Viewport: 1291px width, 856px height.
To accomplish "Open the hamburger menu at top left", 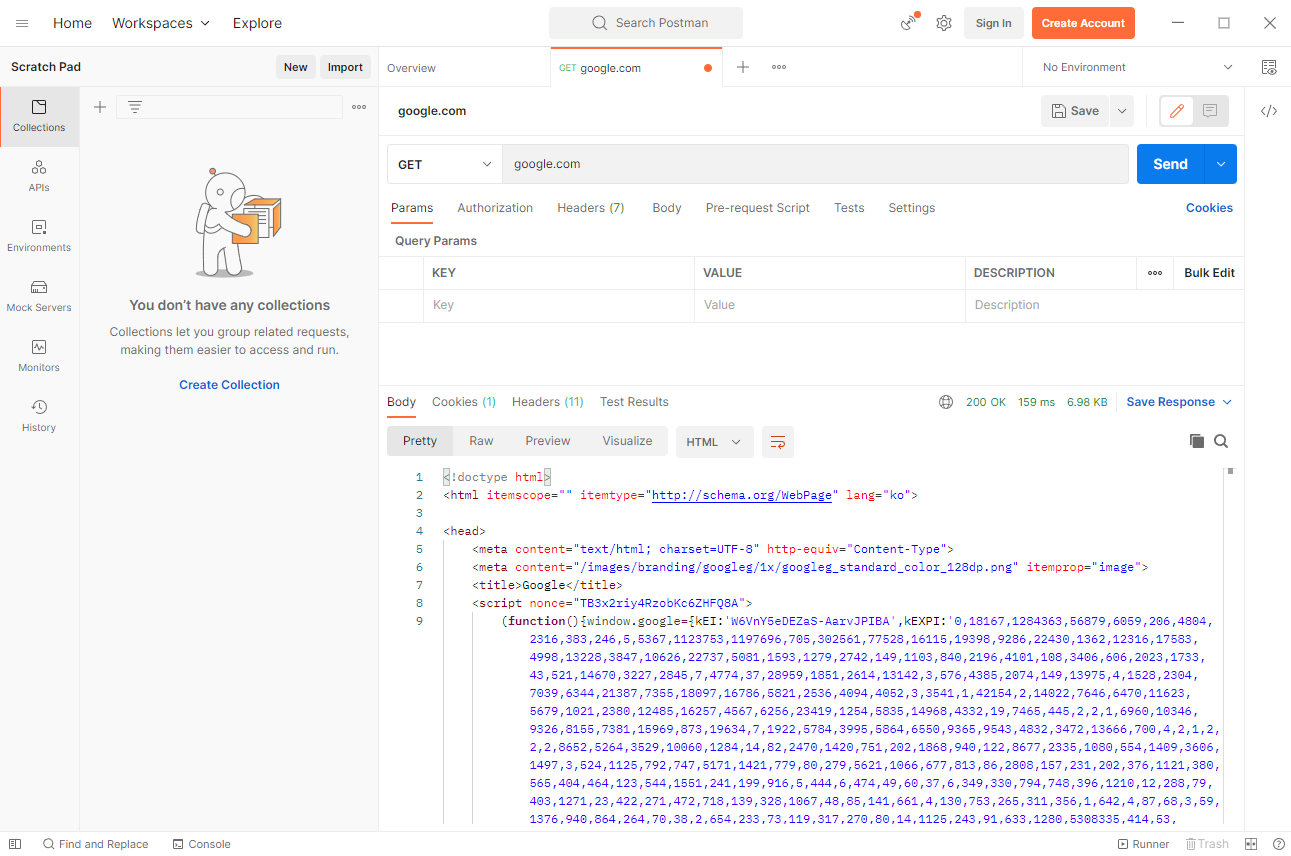I will click(x=22, y=23).
